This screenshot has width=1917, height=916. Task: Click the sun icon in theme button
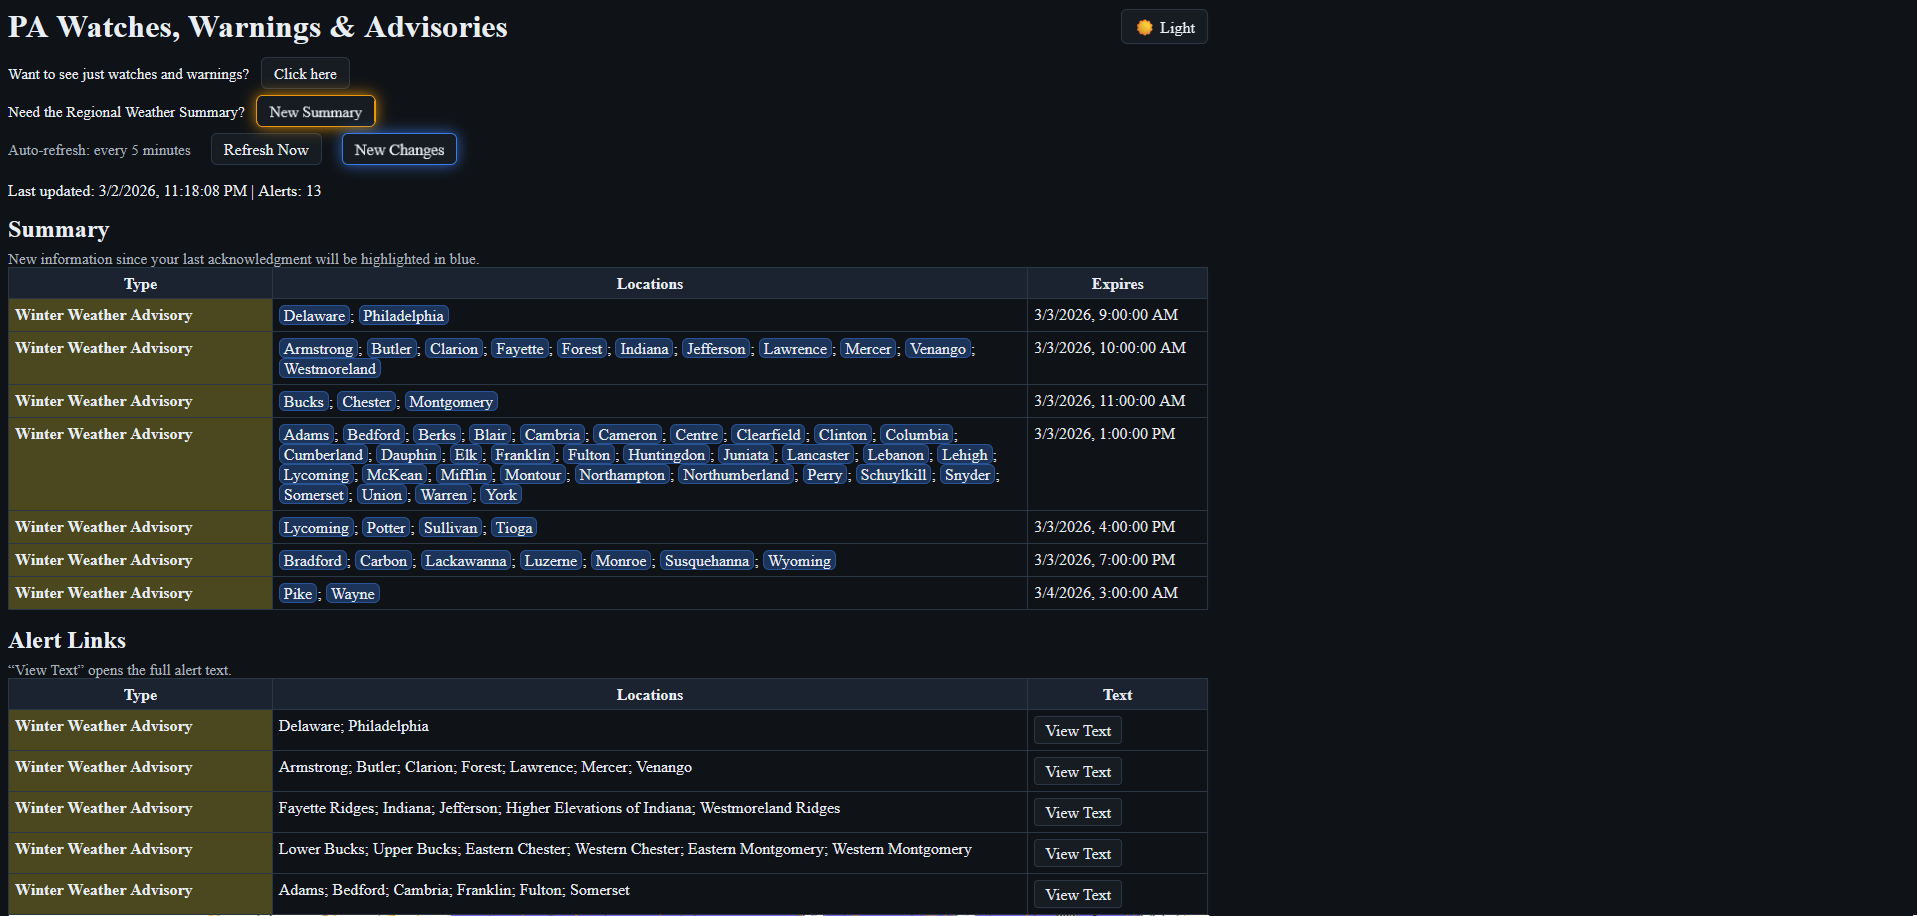[1144, 28]
